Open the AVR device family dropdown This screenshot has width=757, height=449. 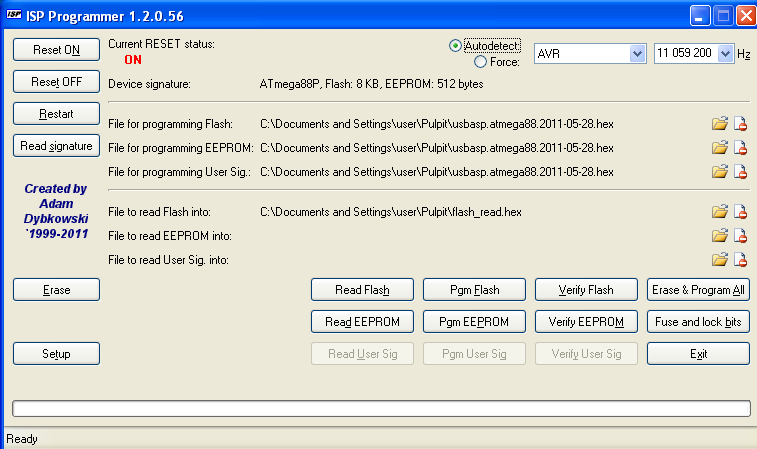[637, 54]
